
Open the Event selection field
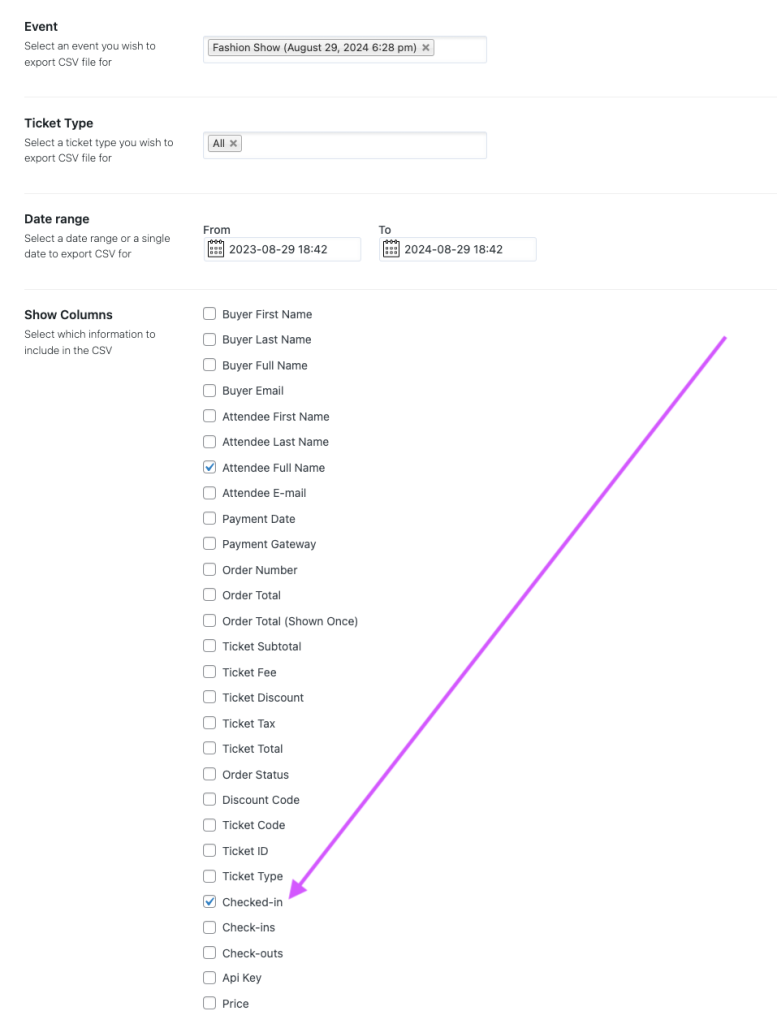tap(460, 48)
